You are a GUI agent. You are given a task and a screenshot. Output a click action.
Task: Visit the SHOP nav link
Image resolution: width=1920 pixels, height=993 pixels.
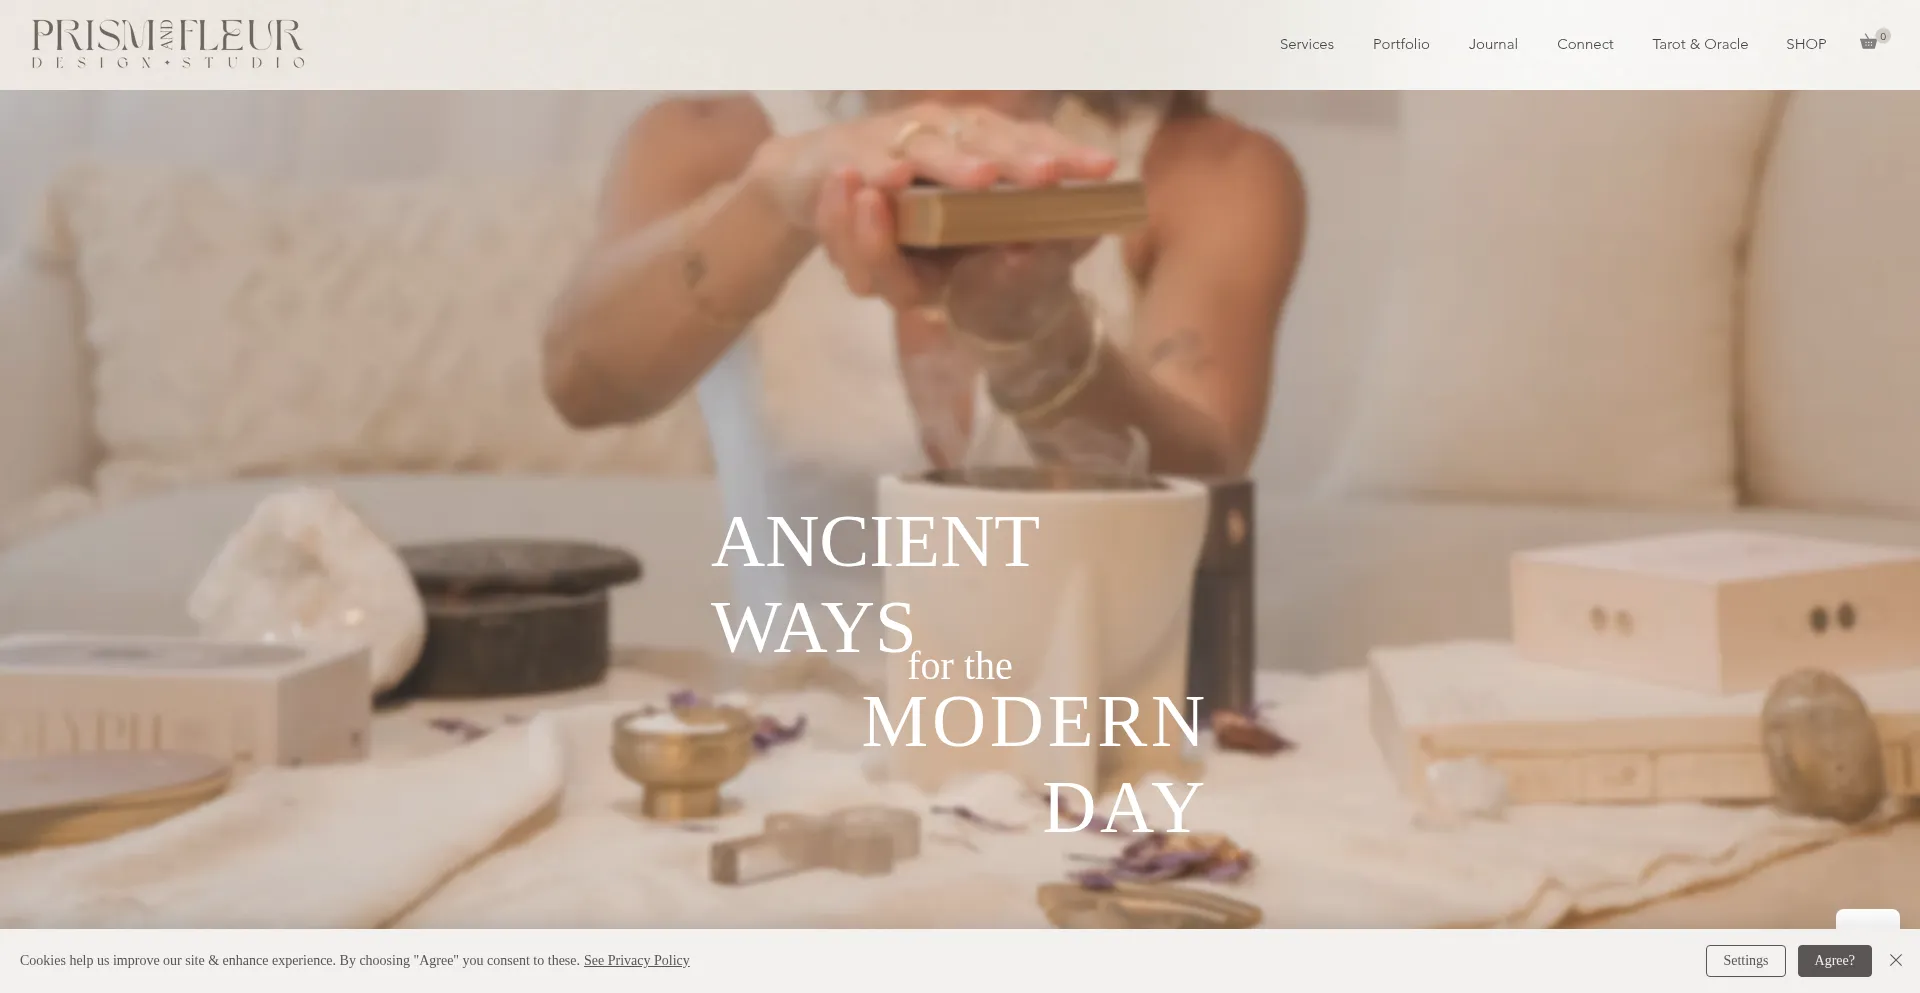tap(1805, 44)
